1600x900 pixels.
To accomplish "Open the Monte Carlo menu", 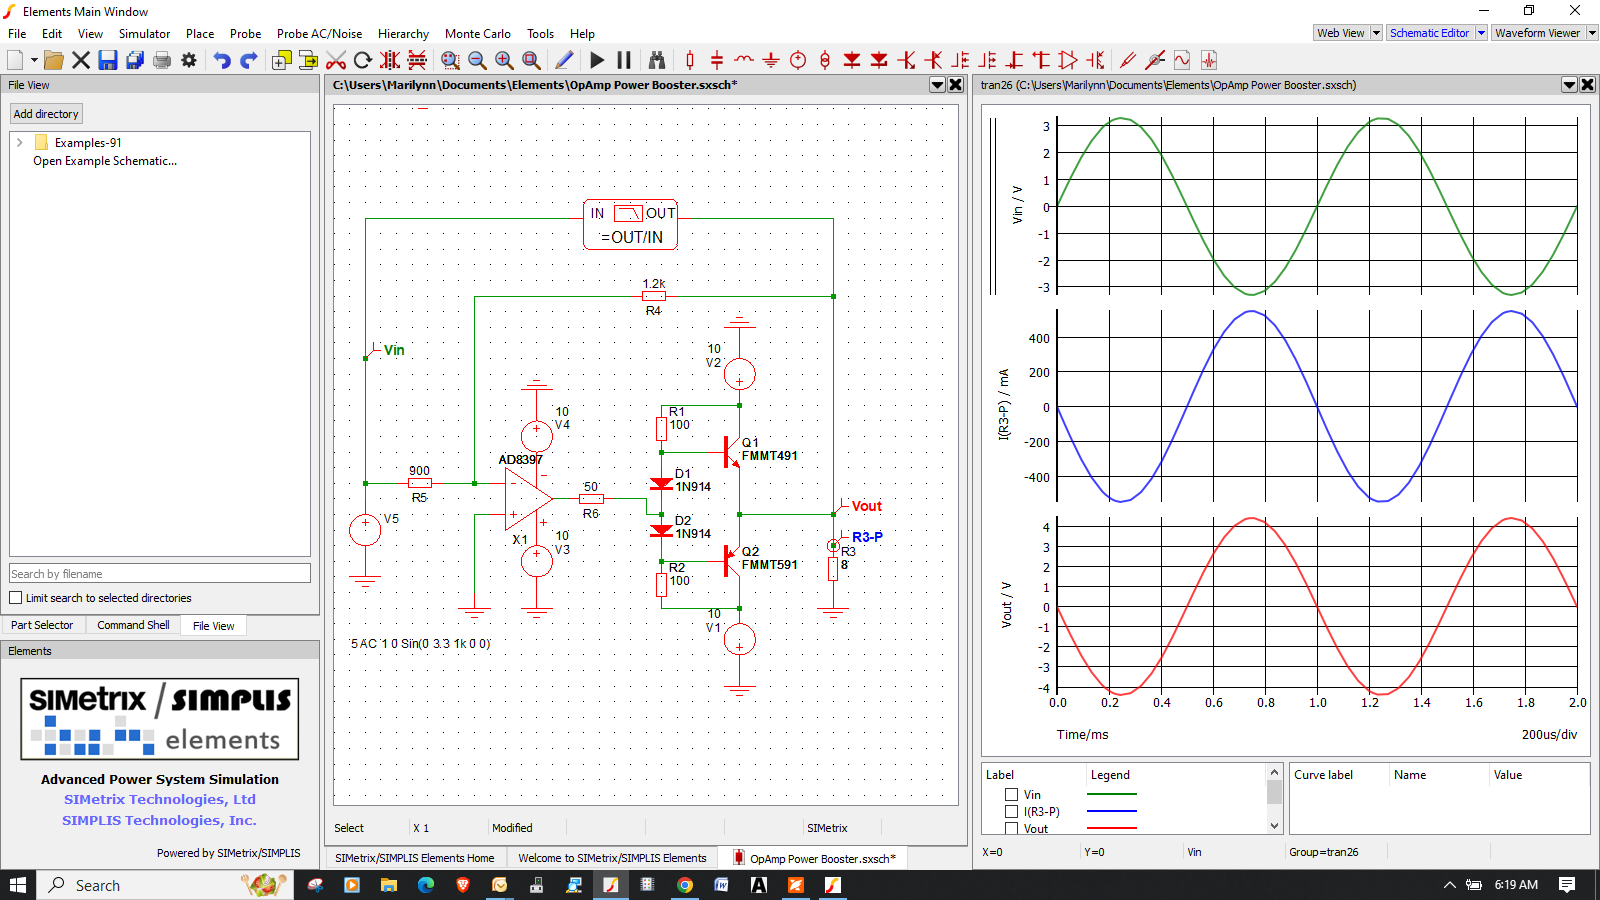I will (x=477, y=33).
